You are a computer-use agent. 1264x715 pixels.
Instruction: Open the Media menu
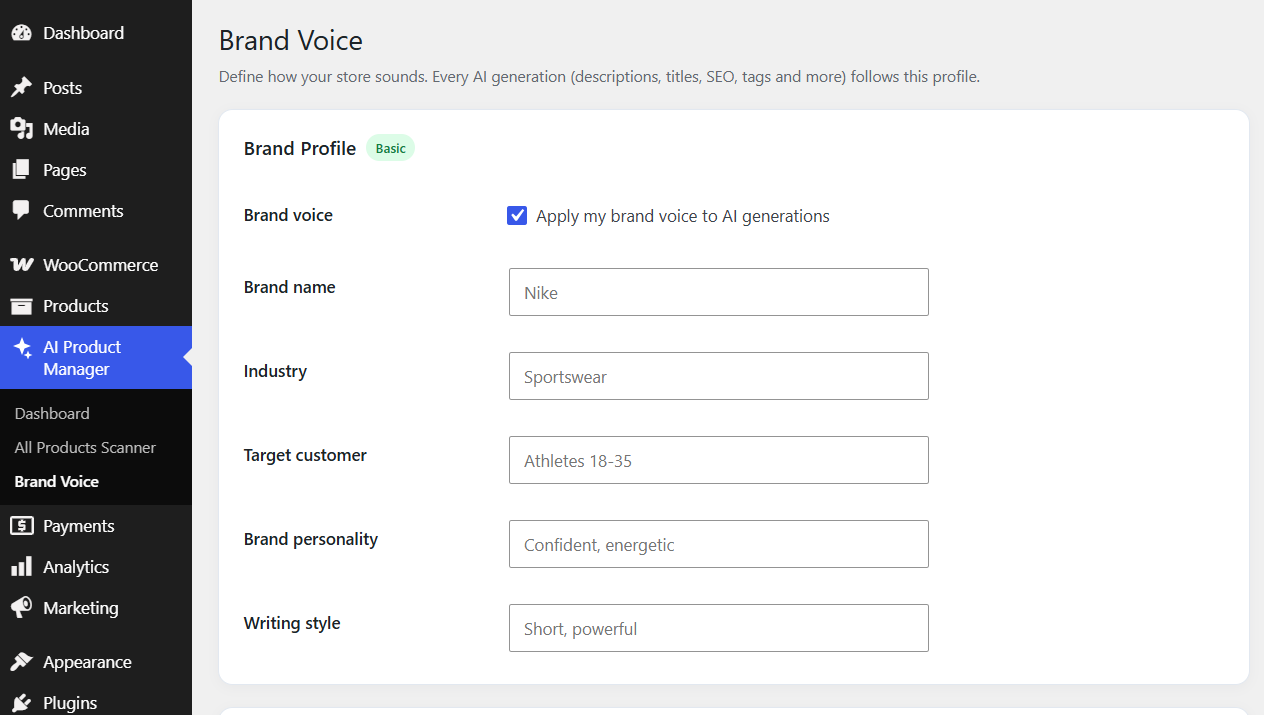coord(96,129)
